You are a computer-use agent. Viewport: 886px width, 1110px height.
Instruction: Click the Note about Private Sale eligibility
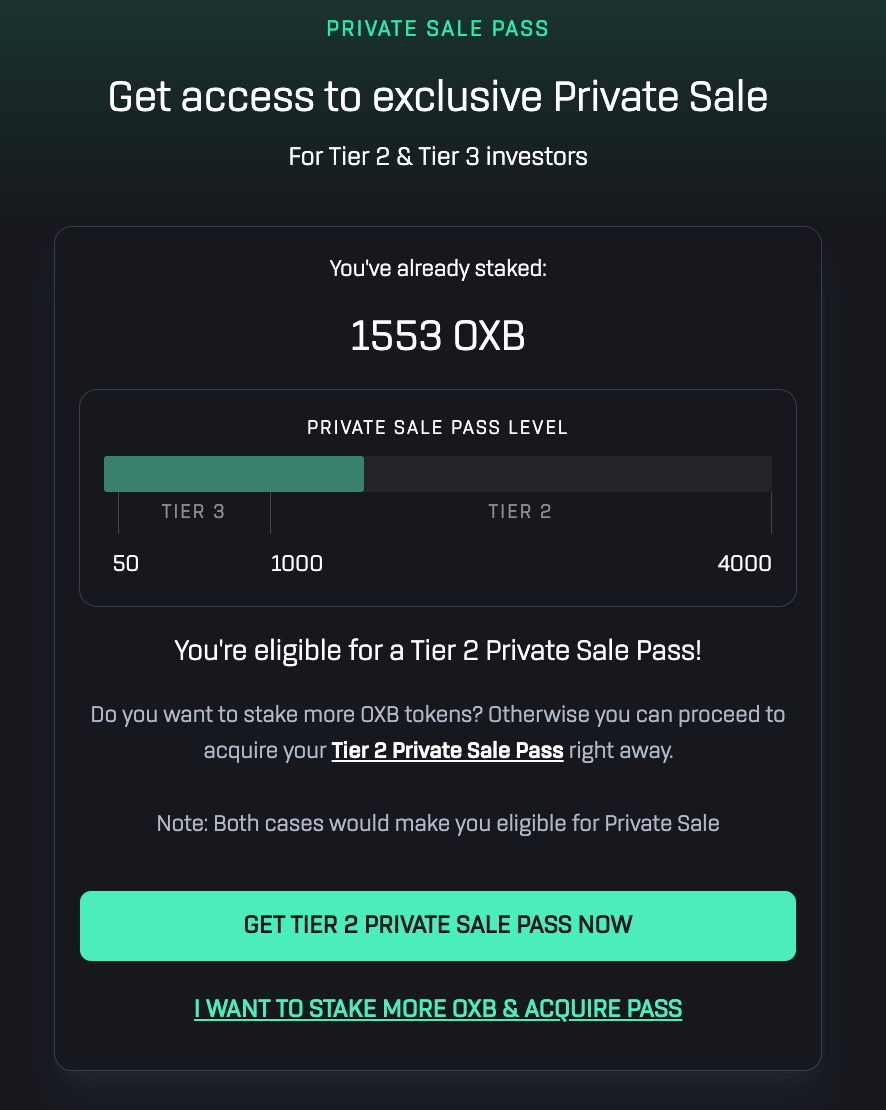tap(438, 824)
